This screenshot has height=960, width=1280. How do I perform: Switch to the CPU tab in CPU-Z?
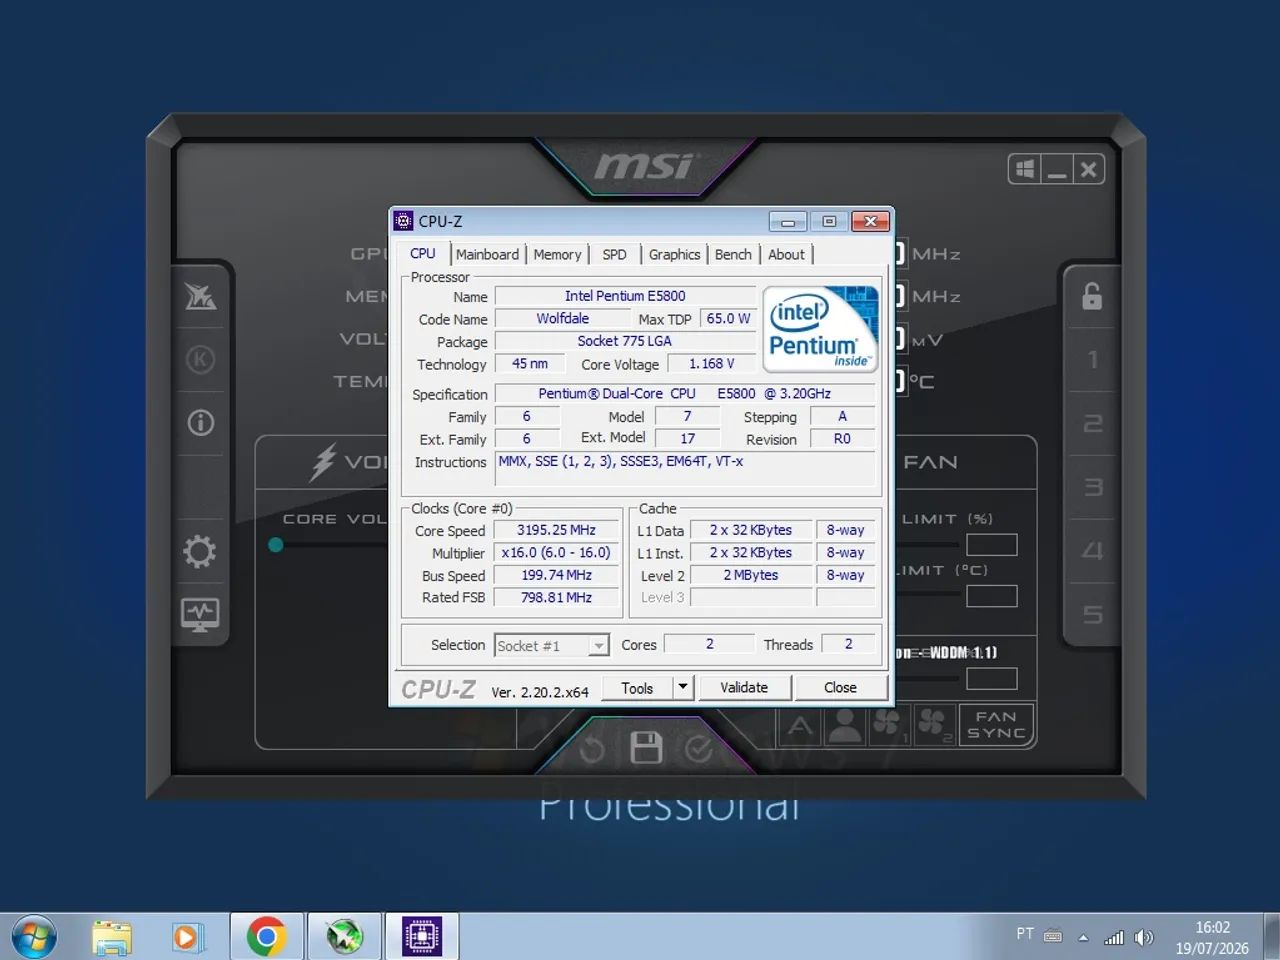(x=423, y=254)
